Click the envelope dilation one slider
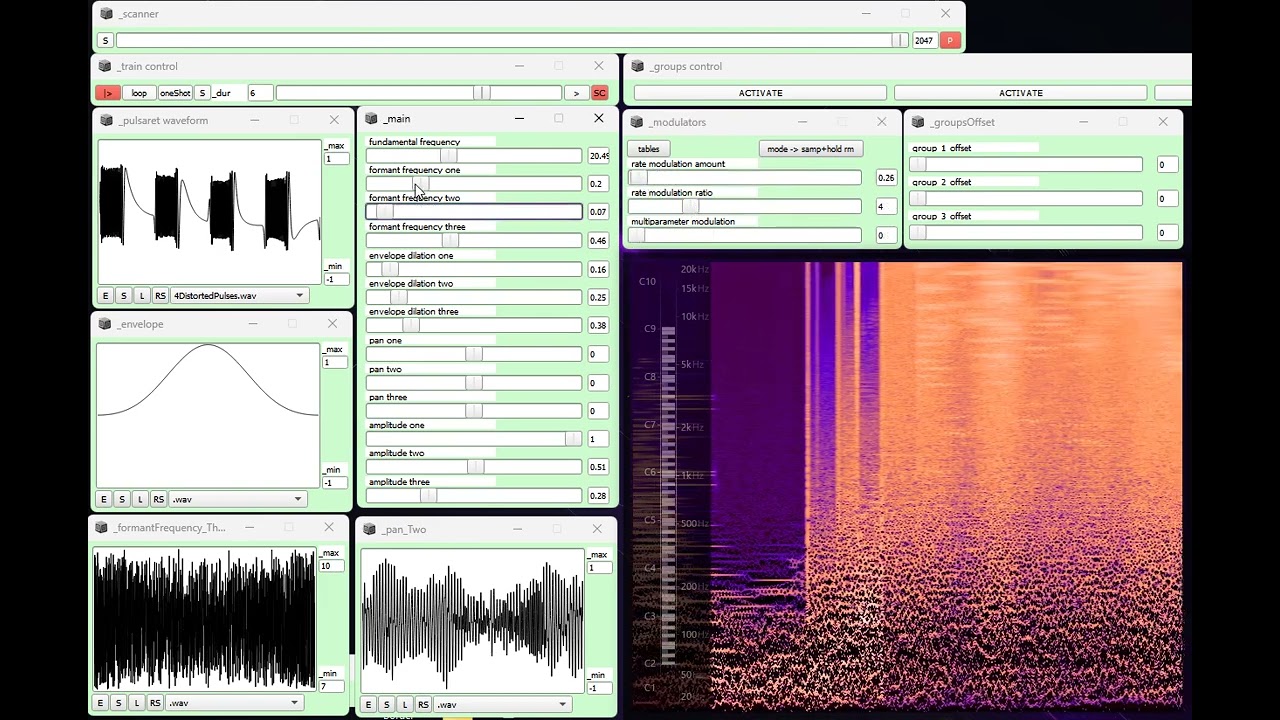The height and width of the screenshot is (720, 1280). [x=474, y=269]
